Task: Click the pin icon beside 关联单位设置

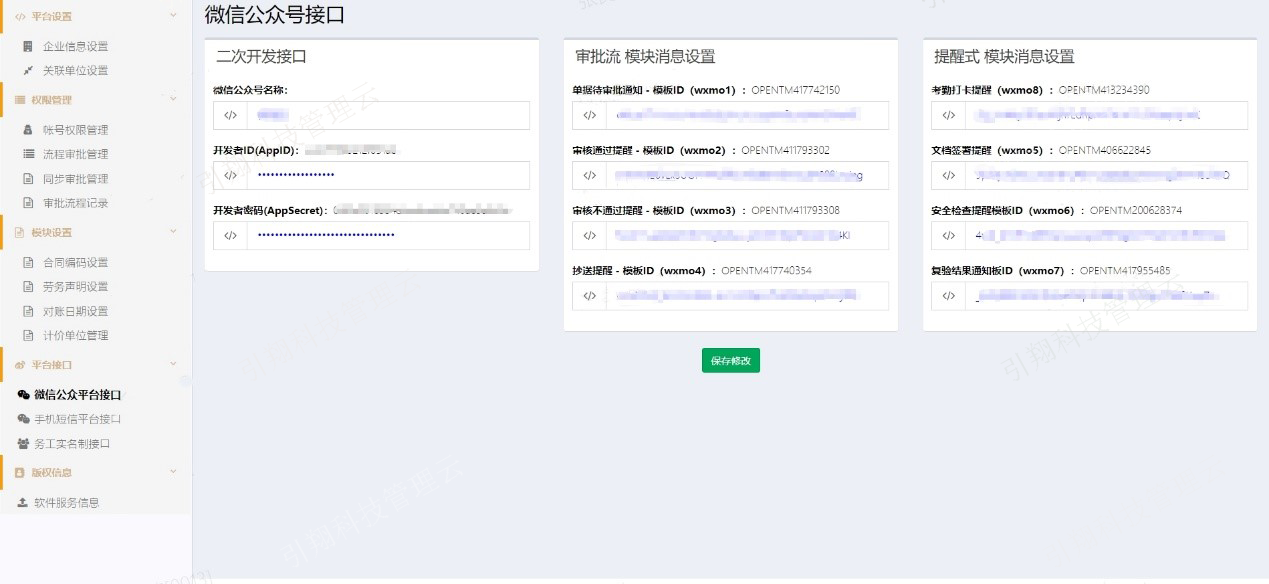Action: coord(28,70)
